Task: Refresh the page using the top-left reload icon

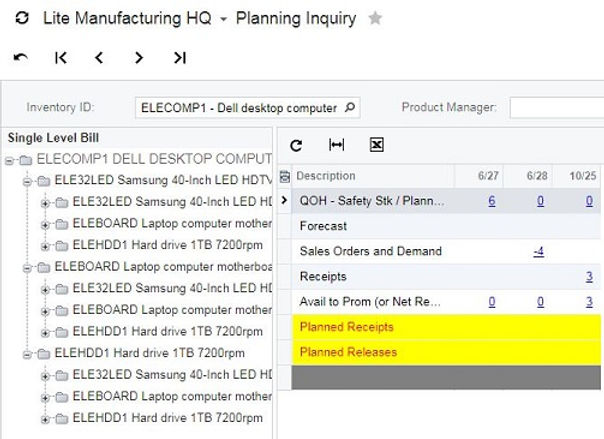Action: (x=22, y=18)
